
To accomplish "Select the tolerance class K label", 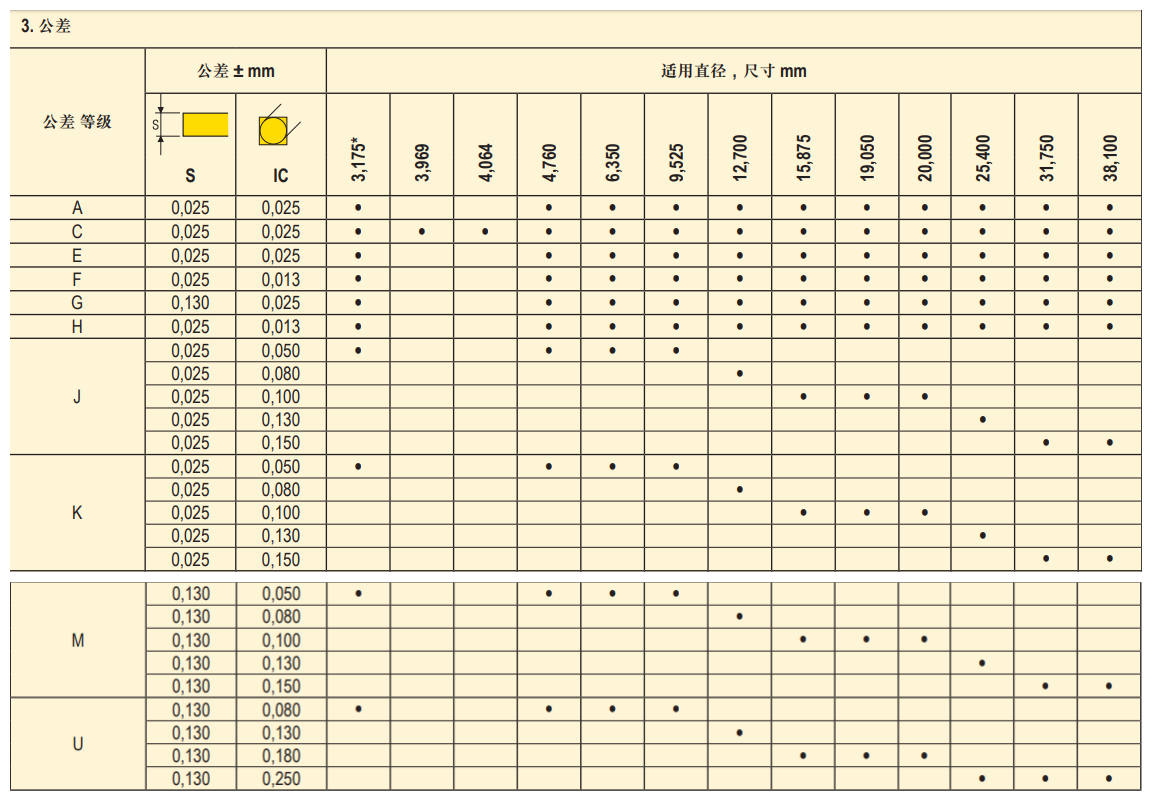I will click(x=77, y=513).
